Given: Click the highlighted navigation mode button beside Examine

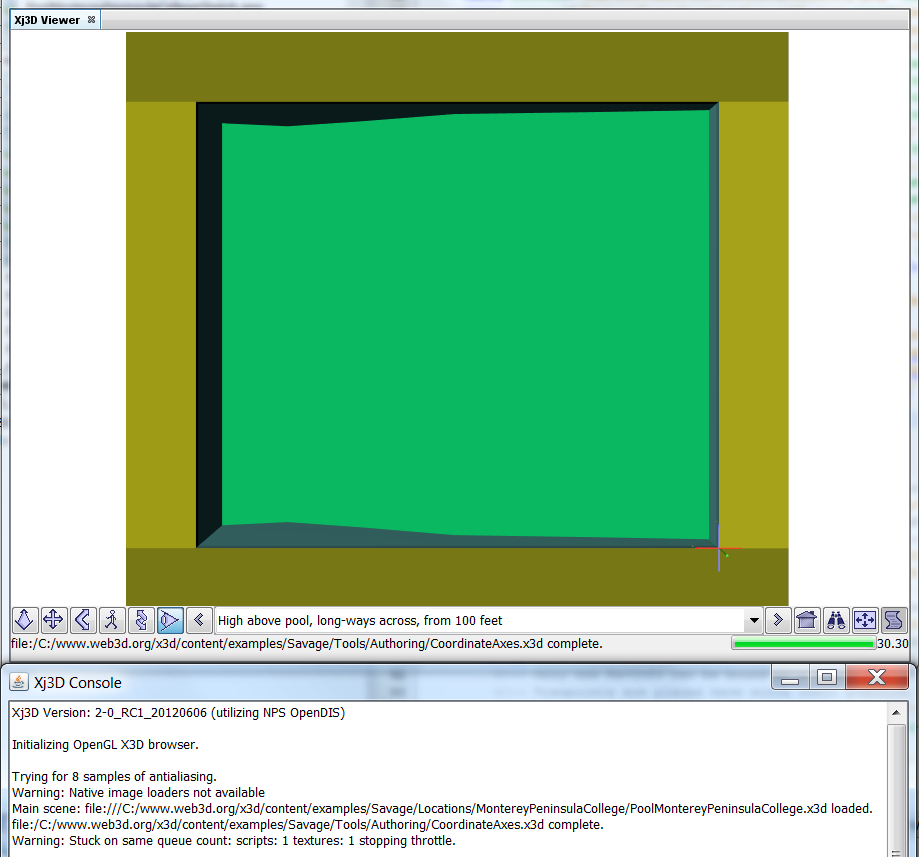Looking at the screenshot, I should (170, 620).
